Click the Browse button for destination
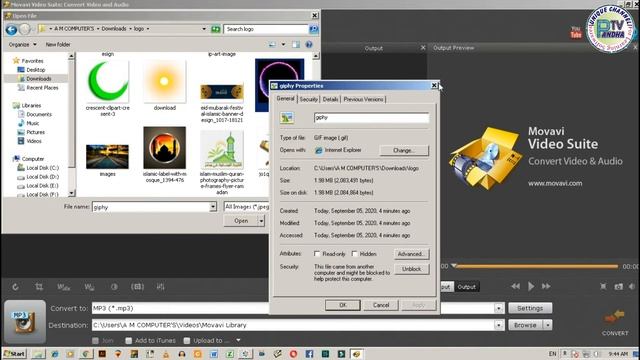Viewport: 640px width, 360px height. point(525,325)
